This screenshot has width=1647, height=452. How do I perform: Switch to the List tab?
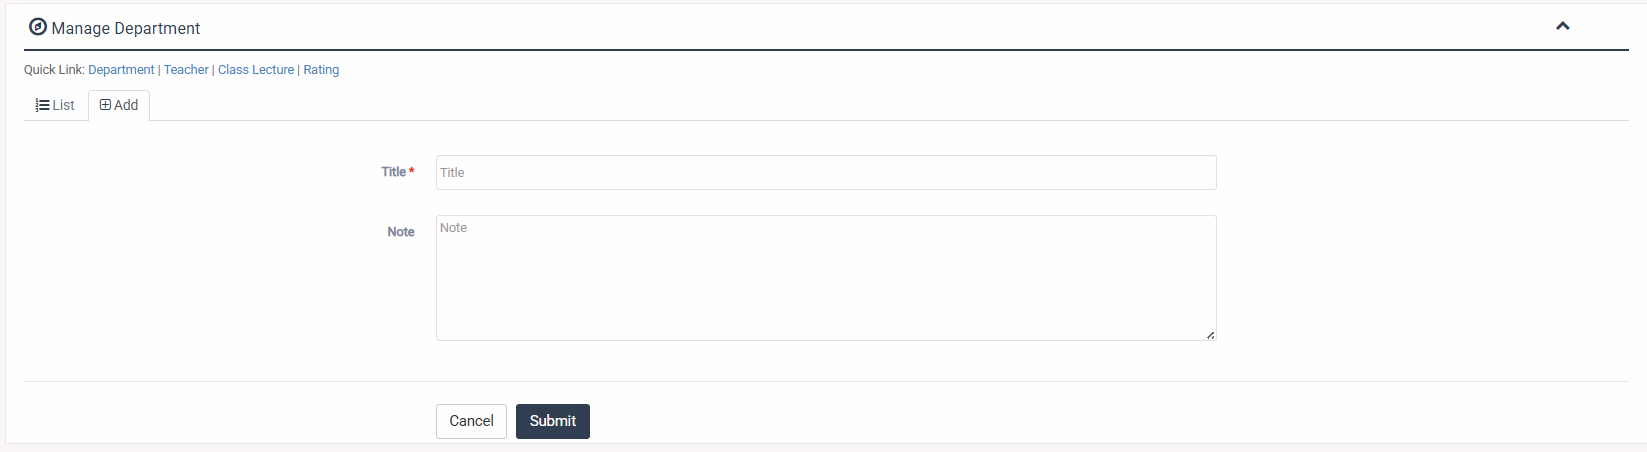click(56, 105)
